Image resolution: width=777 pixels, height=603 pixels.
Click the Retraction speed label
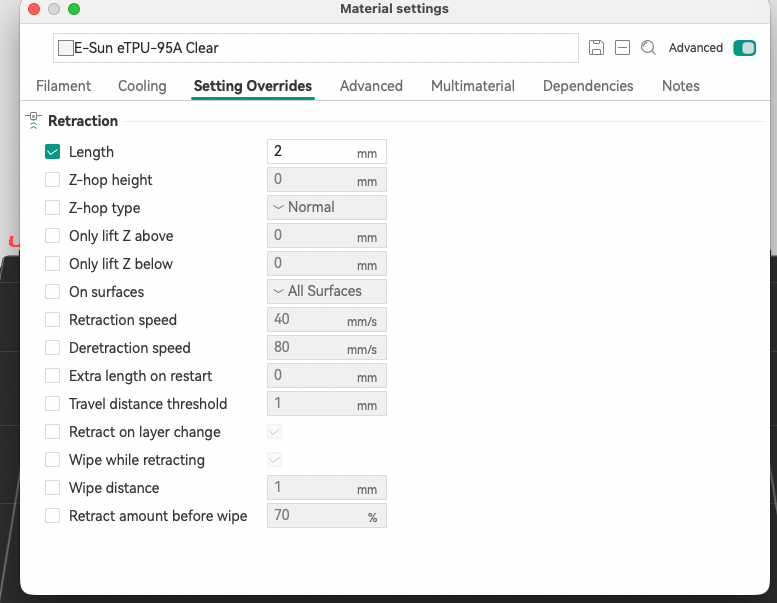[x=123, y=320]
